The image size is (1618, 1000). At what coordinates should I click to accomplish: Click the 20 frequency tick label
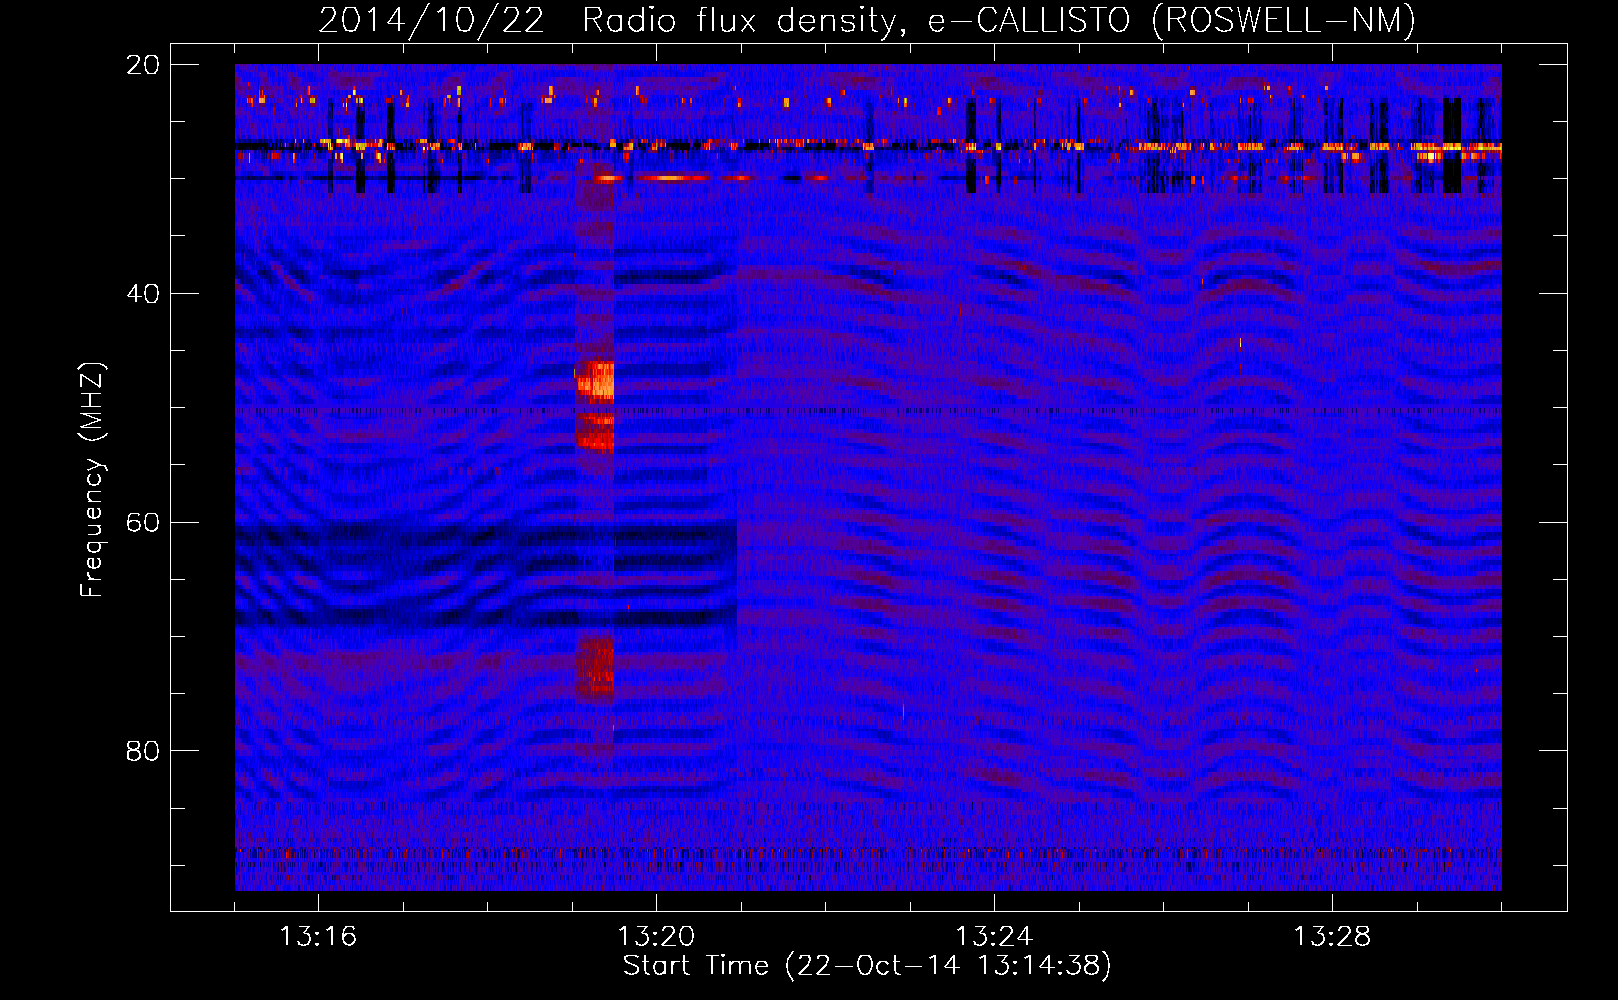143,65
